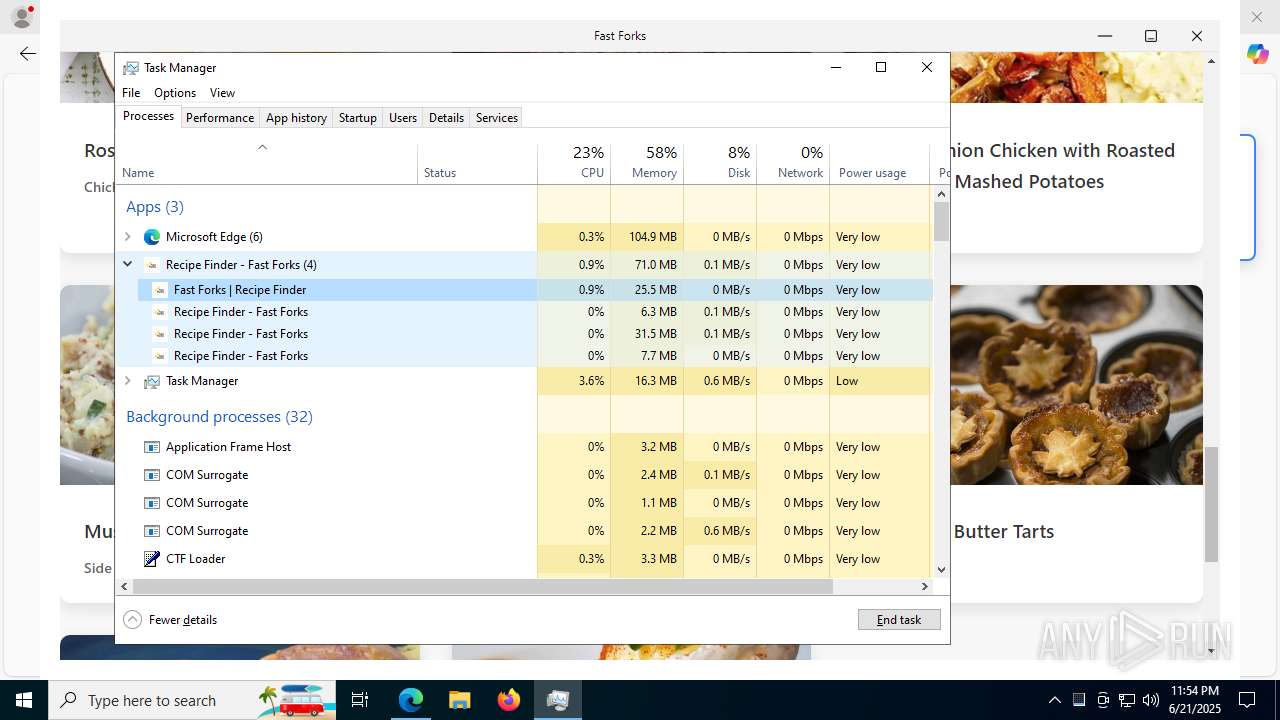Select the COM Surrogate row using 1.1 MB
The width and height of the screenshot is (1280, 720).
coord(525,503)
